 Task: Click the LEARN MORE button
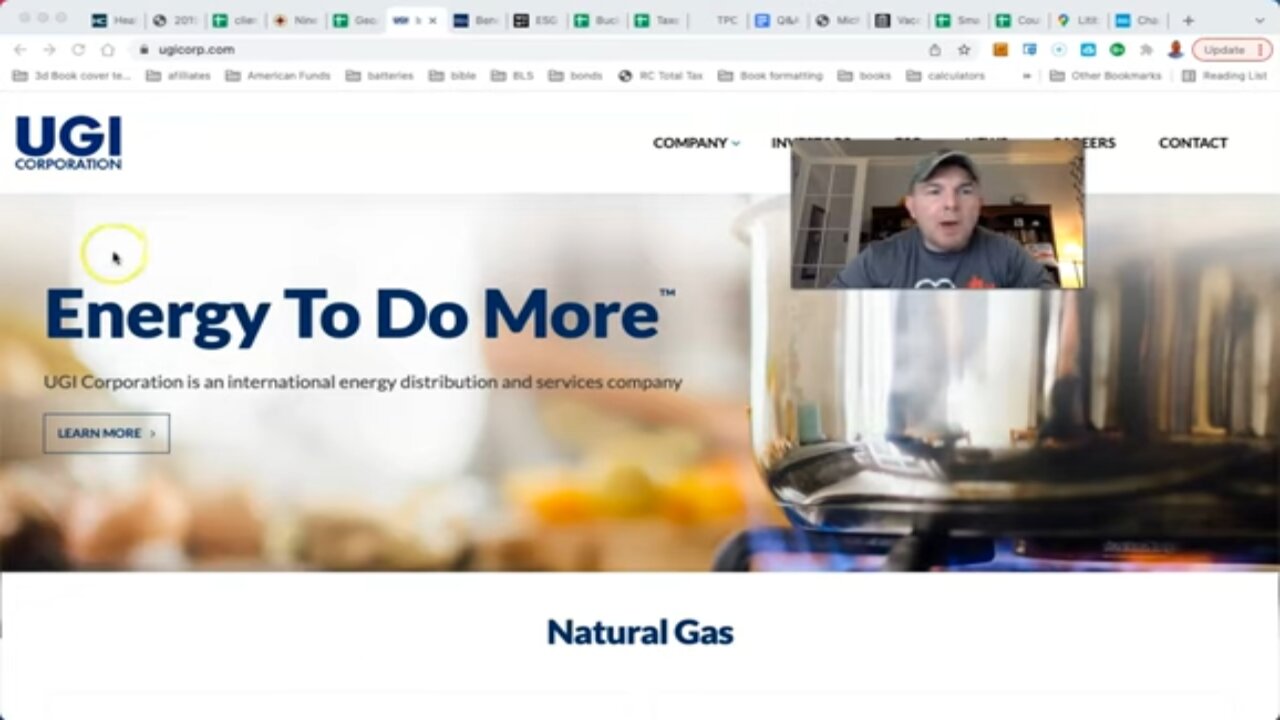click(106, 433)
